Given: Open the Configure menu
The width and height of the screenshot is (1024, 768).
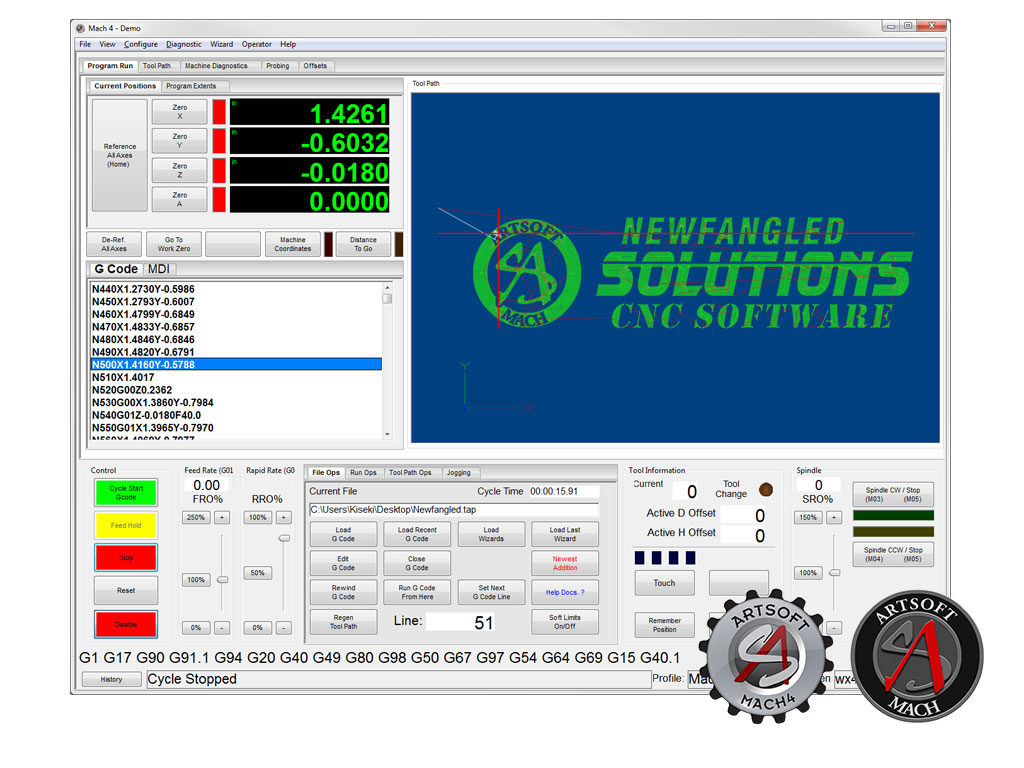Looking at the screenshot, I should [141, 44].
